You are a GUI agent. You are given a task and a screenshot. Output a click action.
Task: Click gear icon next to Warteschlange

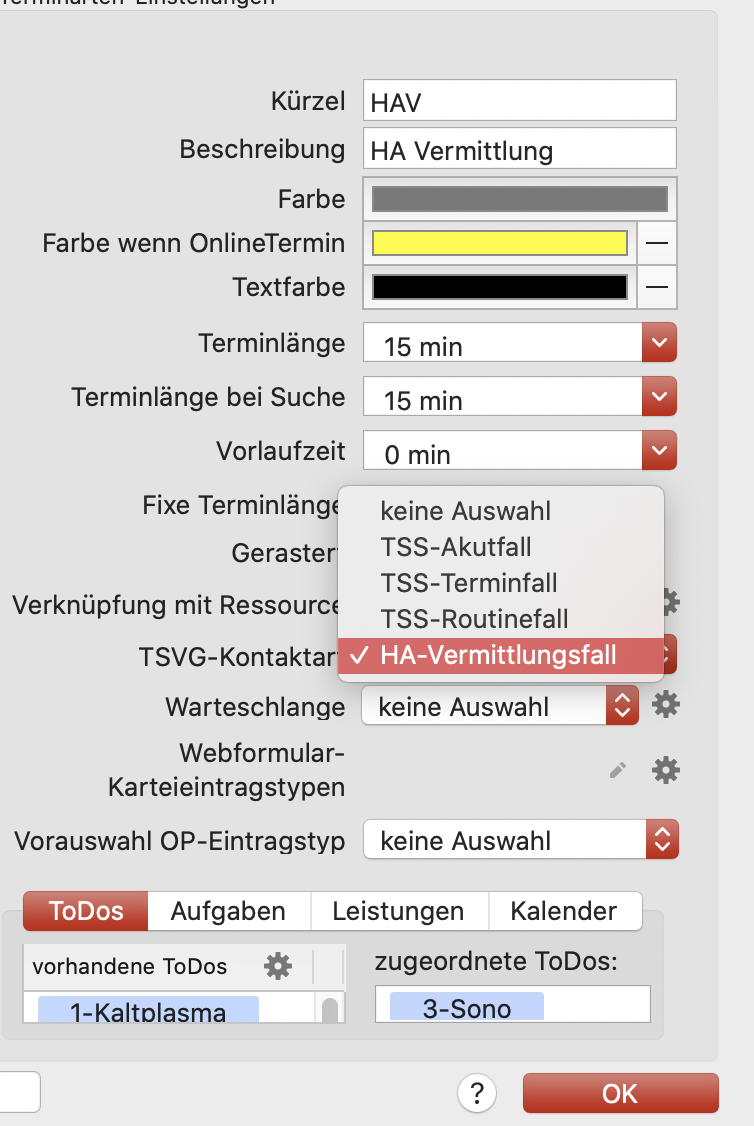666,705
